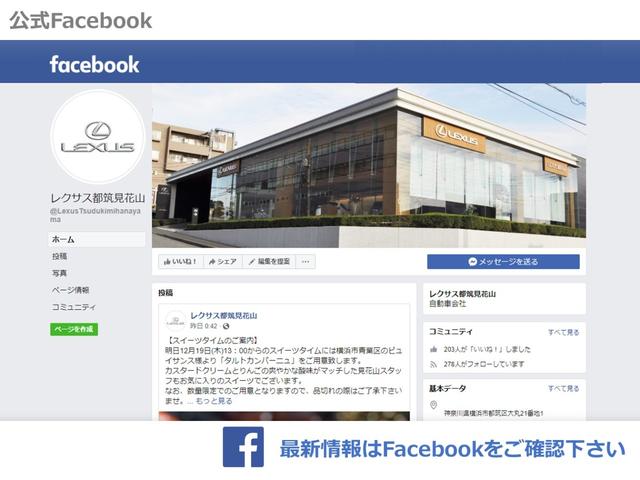Screen dimensions: 640x480
Task: Select the ホーム tab in sidebar
Action: click(x=97, y=240)
